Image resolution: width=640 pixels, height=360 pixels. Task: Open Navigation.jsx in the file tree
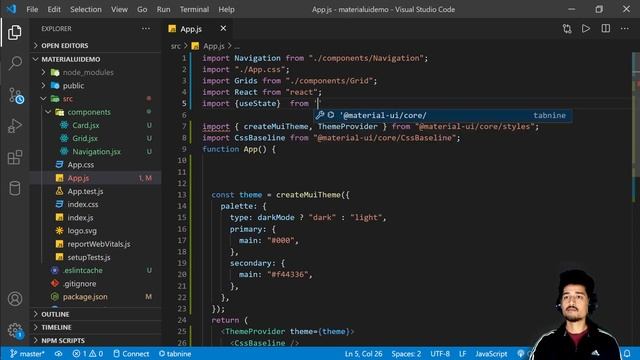tap(96, 151)
